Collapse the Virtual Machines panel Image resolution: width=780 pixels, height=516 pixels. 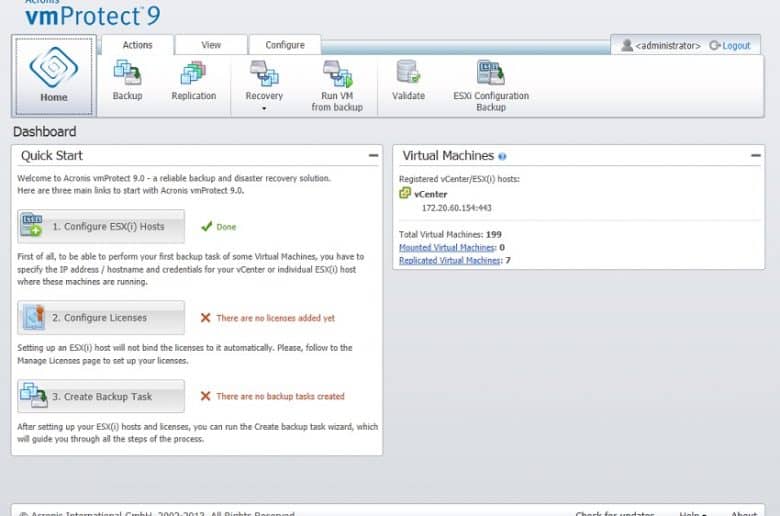tap(755, 156)
